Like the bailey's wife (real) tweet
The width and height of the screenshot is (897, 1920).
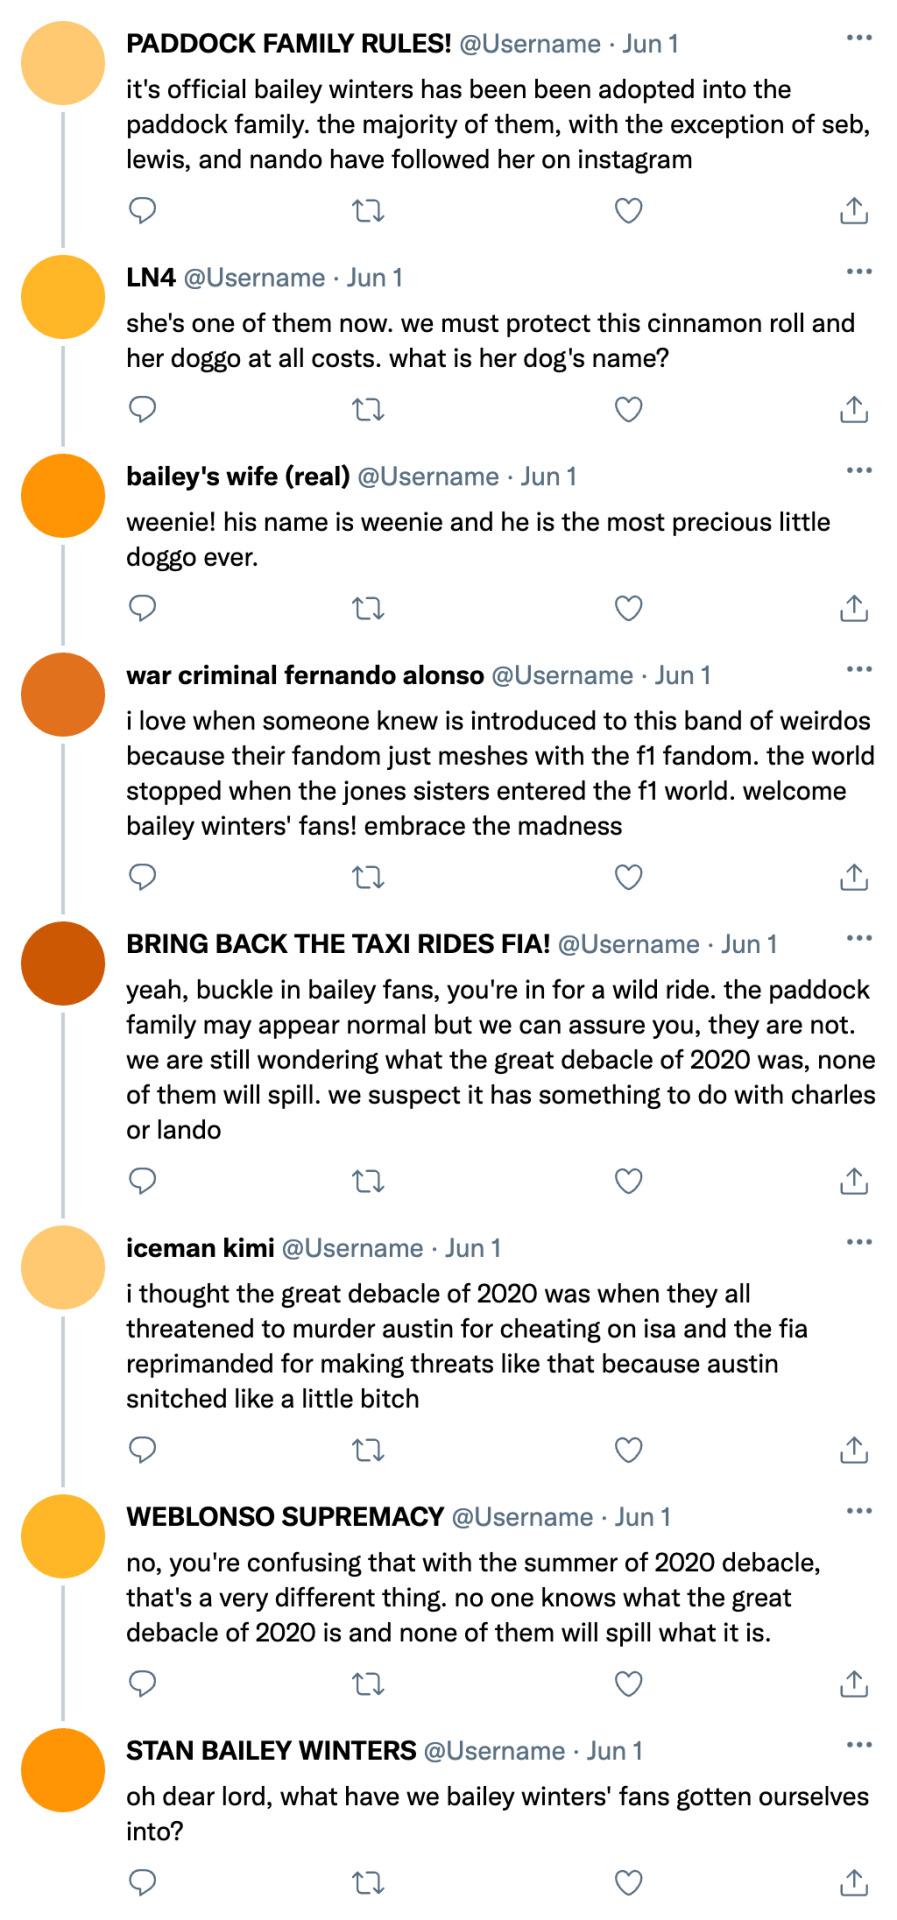628,608
